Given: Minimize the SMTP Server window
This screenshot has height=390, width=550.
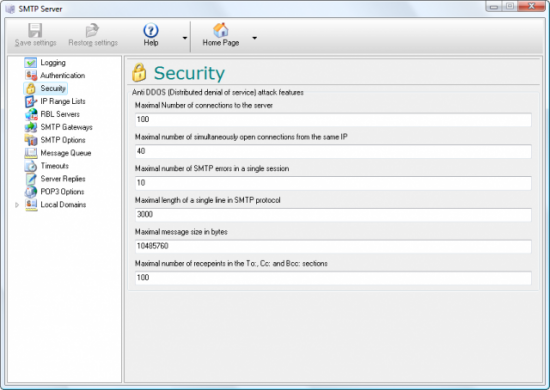Looking at the screenshot, I should pos(494,6).
